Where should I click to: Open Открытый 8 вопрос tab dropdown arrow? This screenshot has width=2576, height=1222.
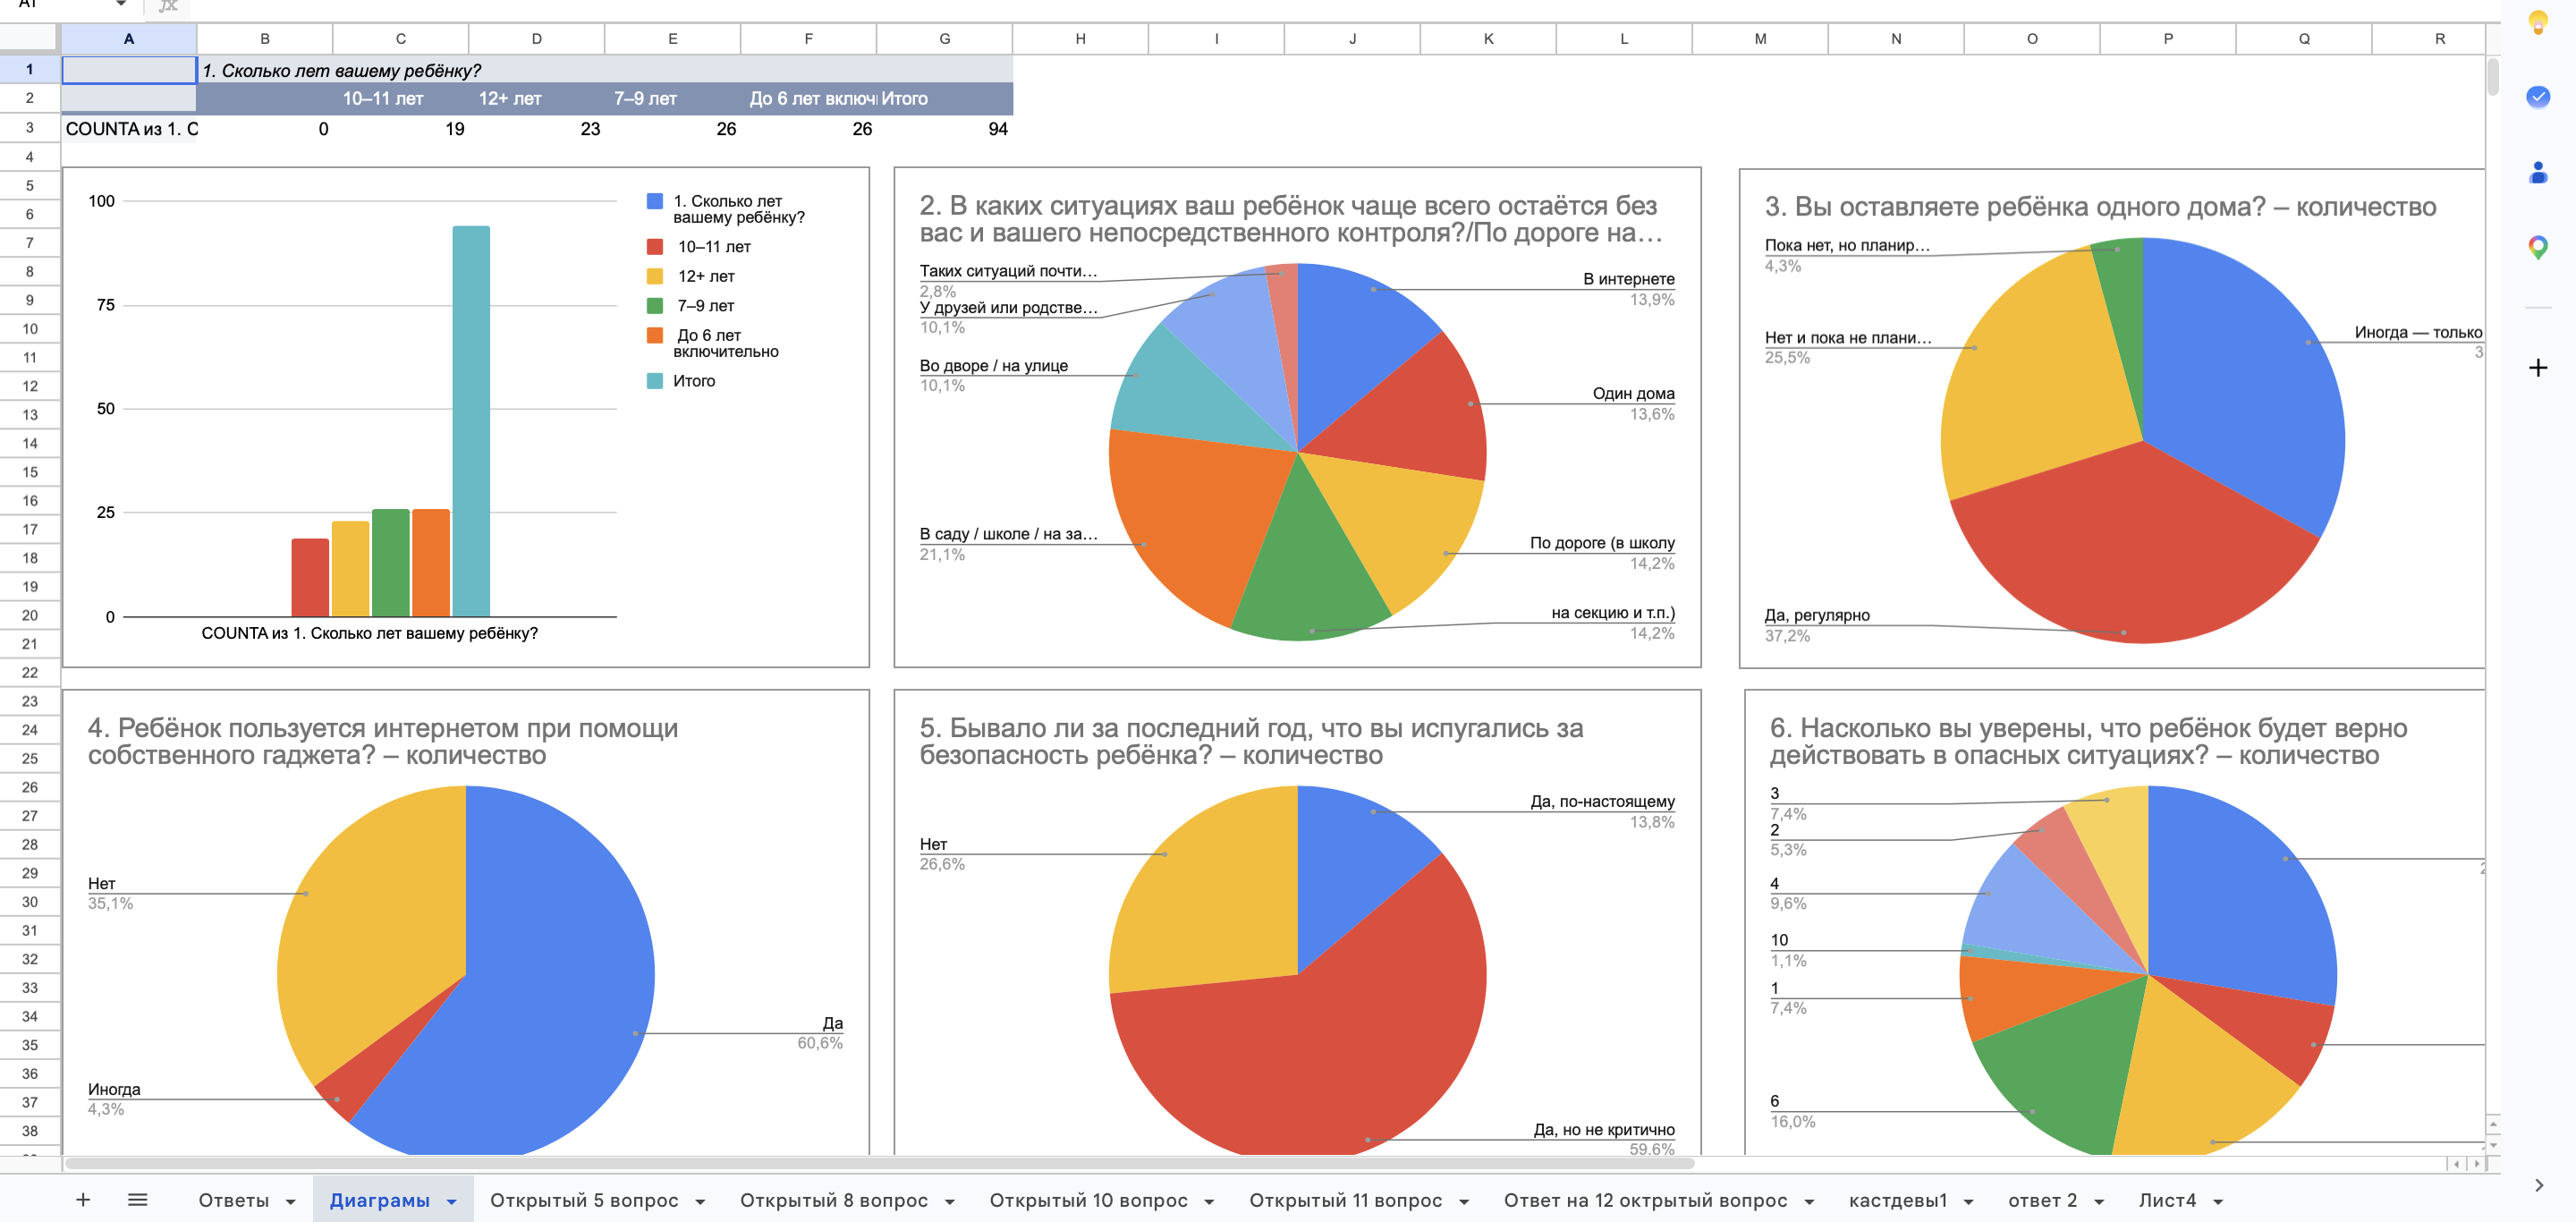pos(950,1201)
